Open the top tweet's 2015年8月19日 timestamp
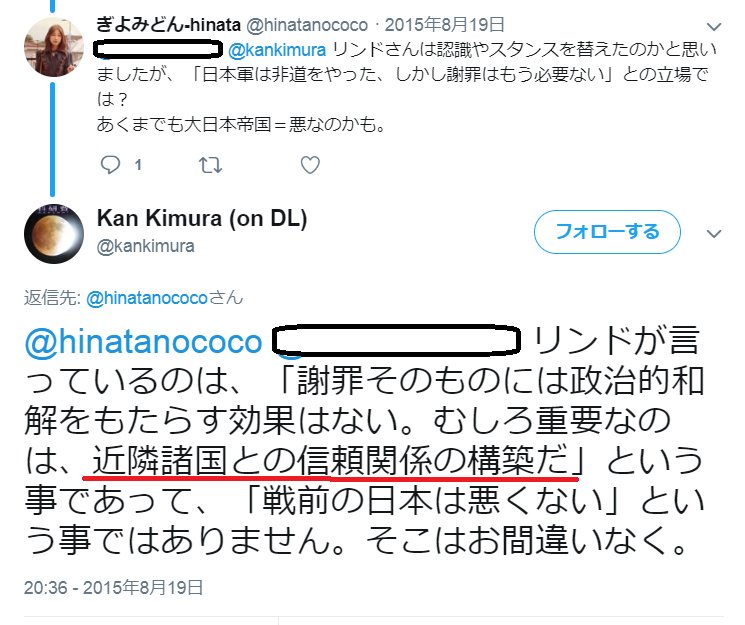745x625 pixels. click(x=444, y=25)
